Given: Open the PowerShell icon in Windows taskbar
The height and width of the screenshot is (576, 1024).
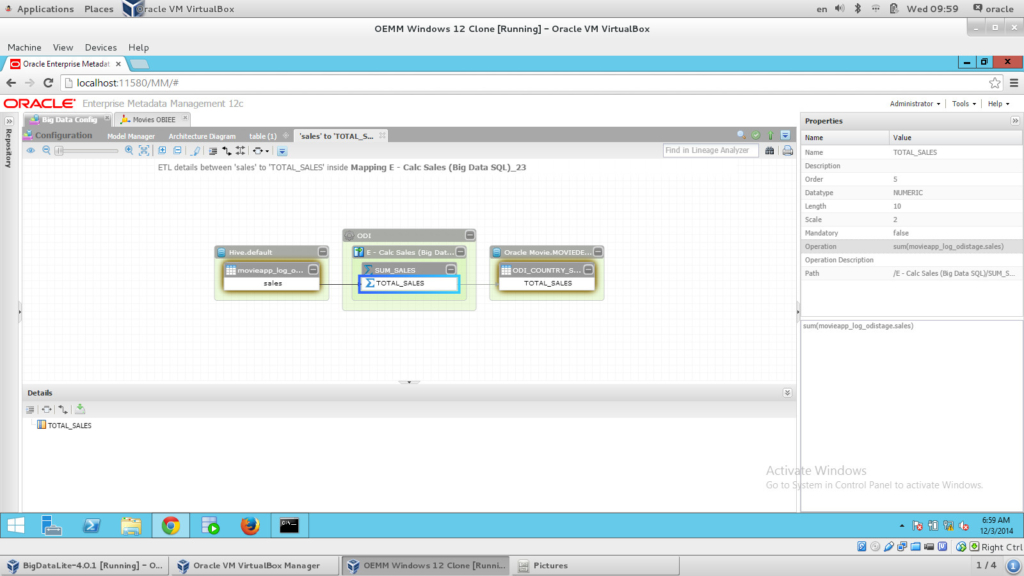Looking at the screenshot, I should pos(91,526).
